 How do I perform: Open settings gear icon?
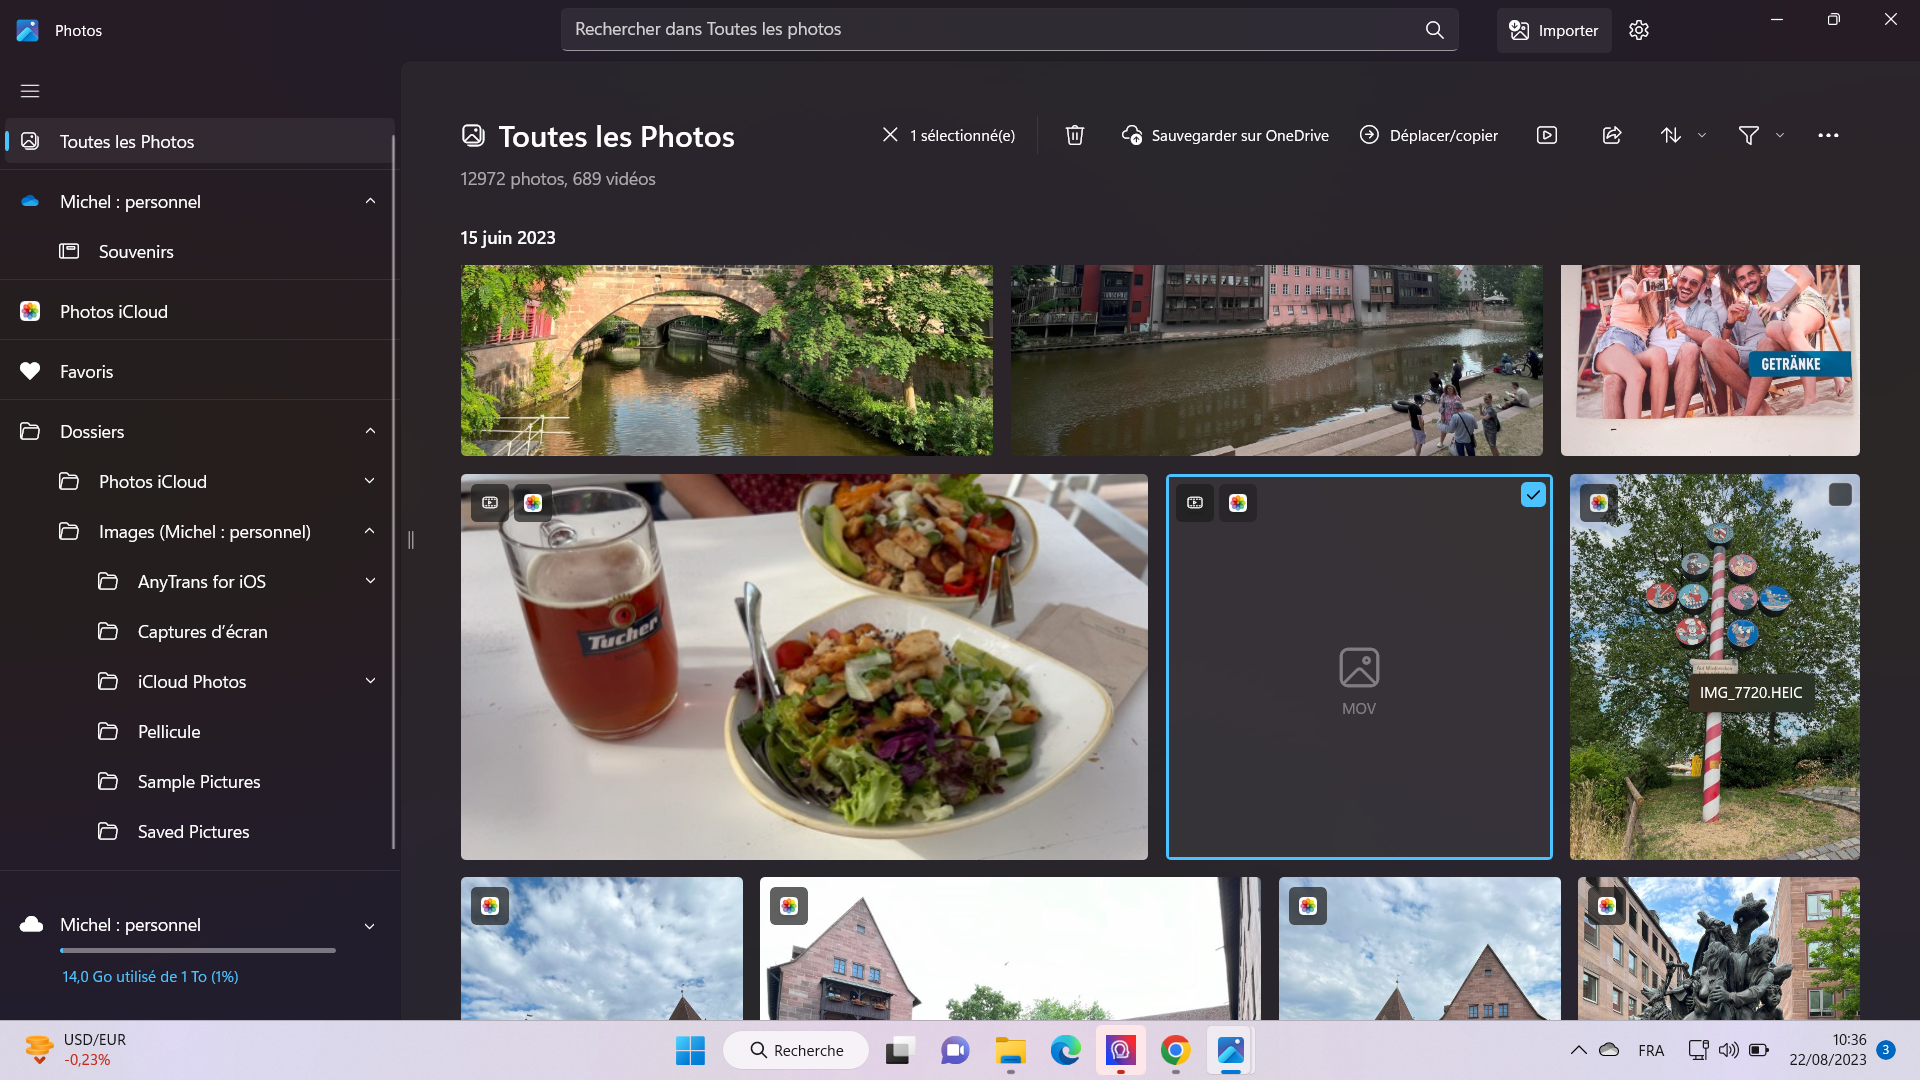point(1639,30)
